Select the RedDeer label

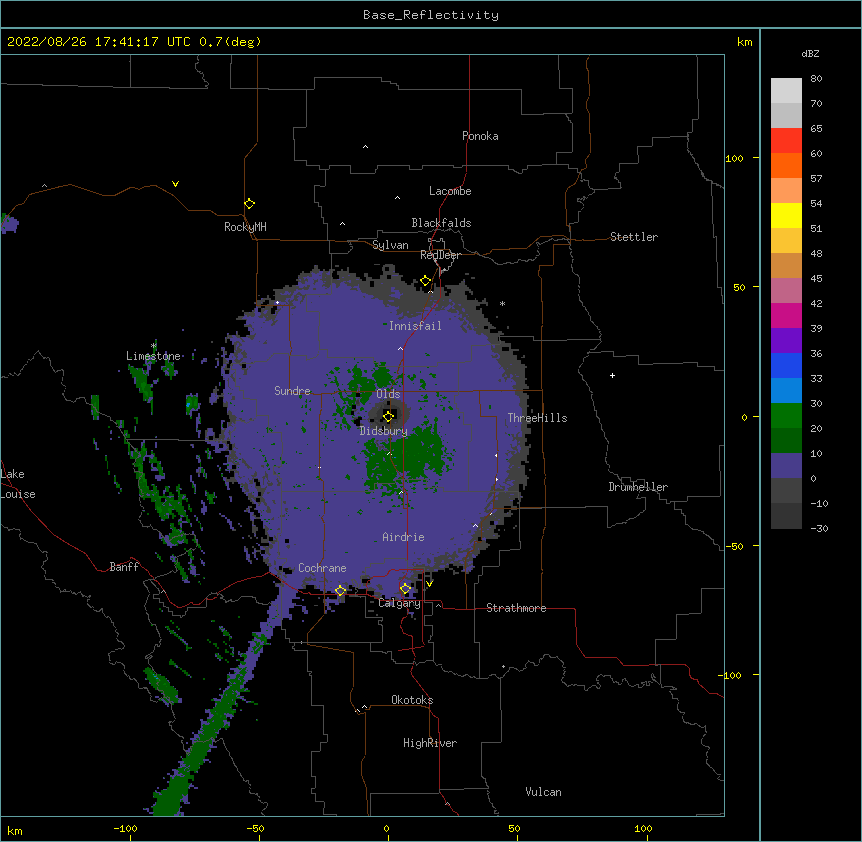click(440, 255)
